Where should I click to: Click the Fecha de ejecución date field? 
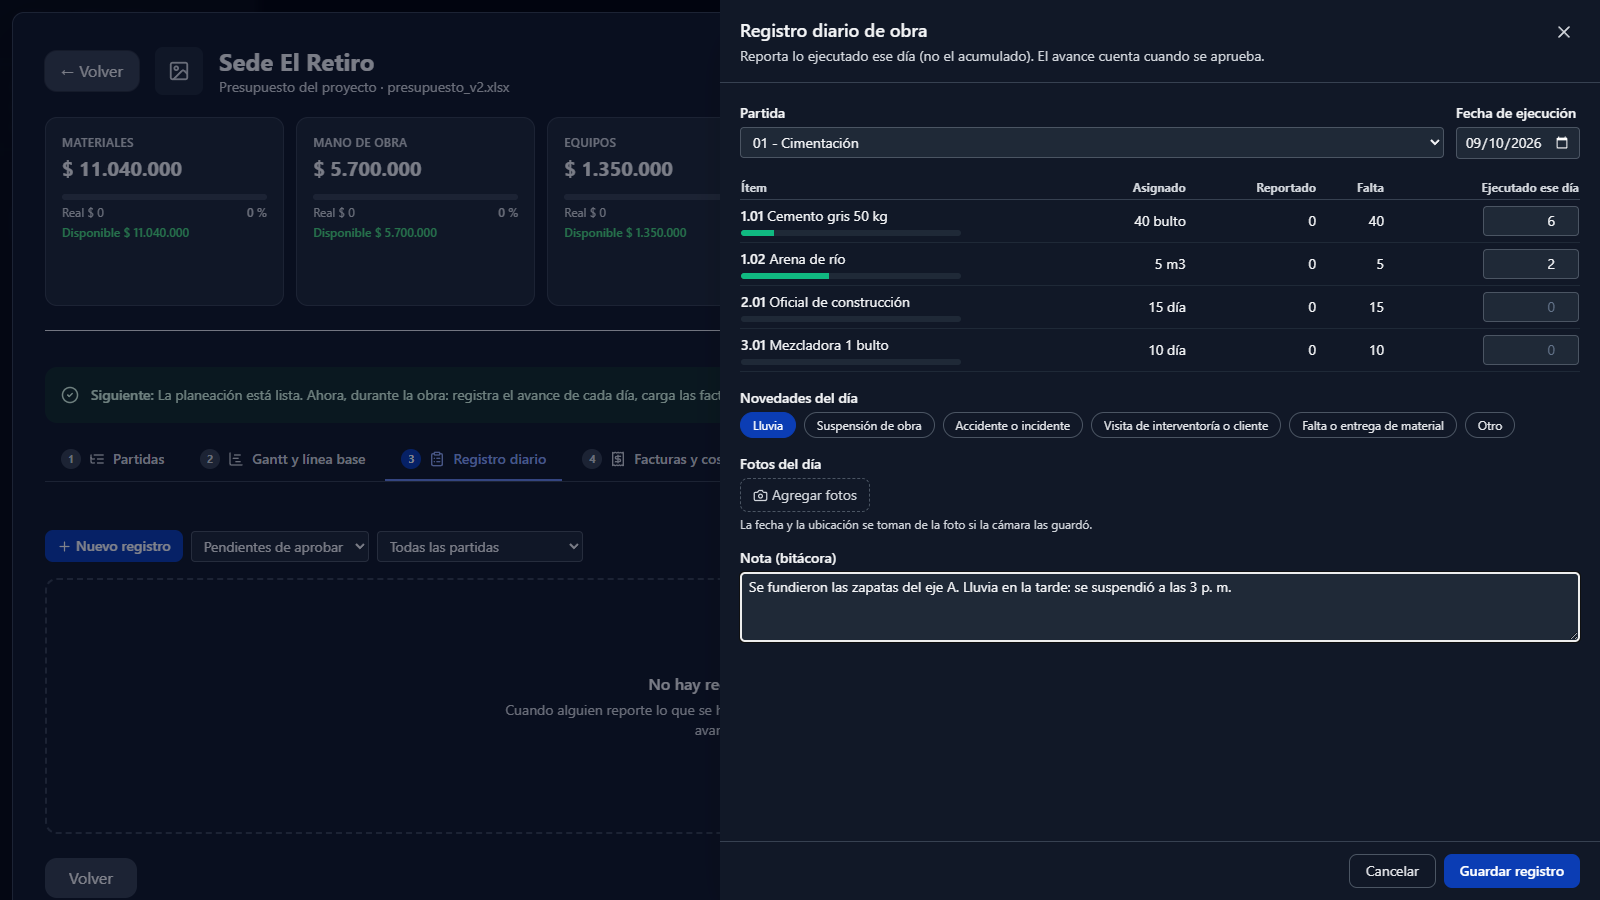(1517, 143)
